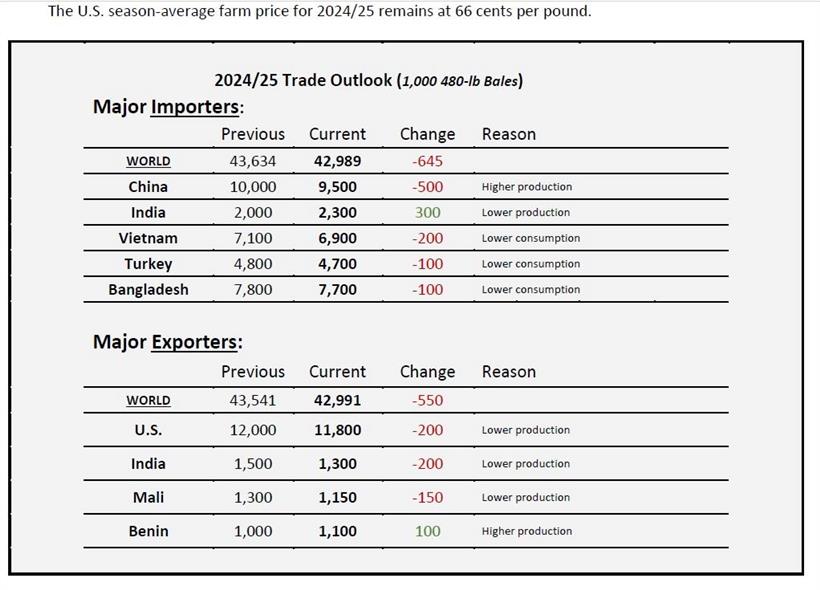
Task: Select the green 300 change value
Action: click(427, 212)
